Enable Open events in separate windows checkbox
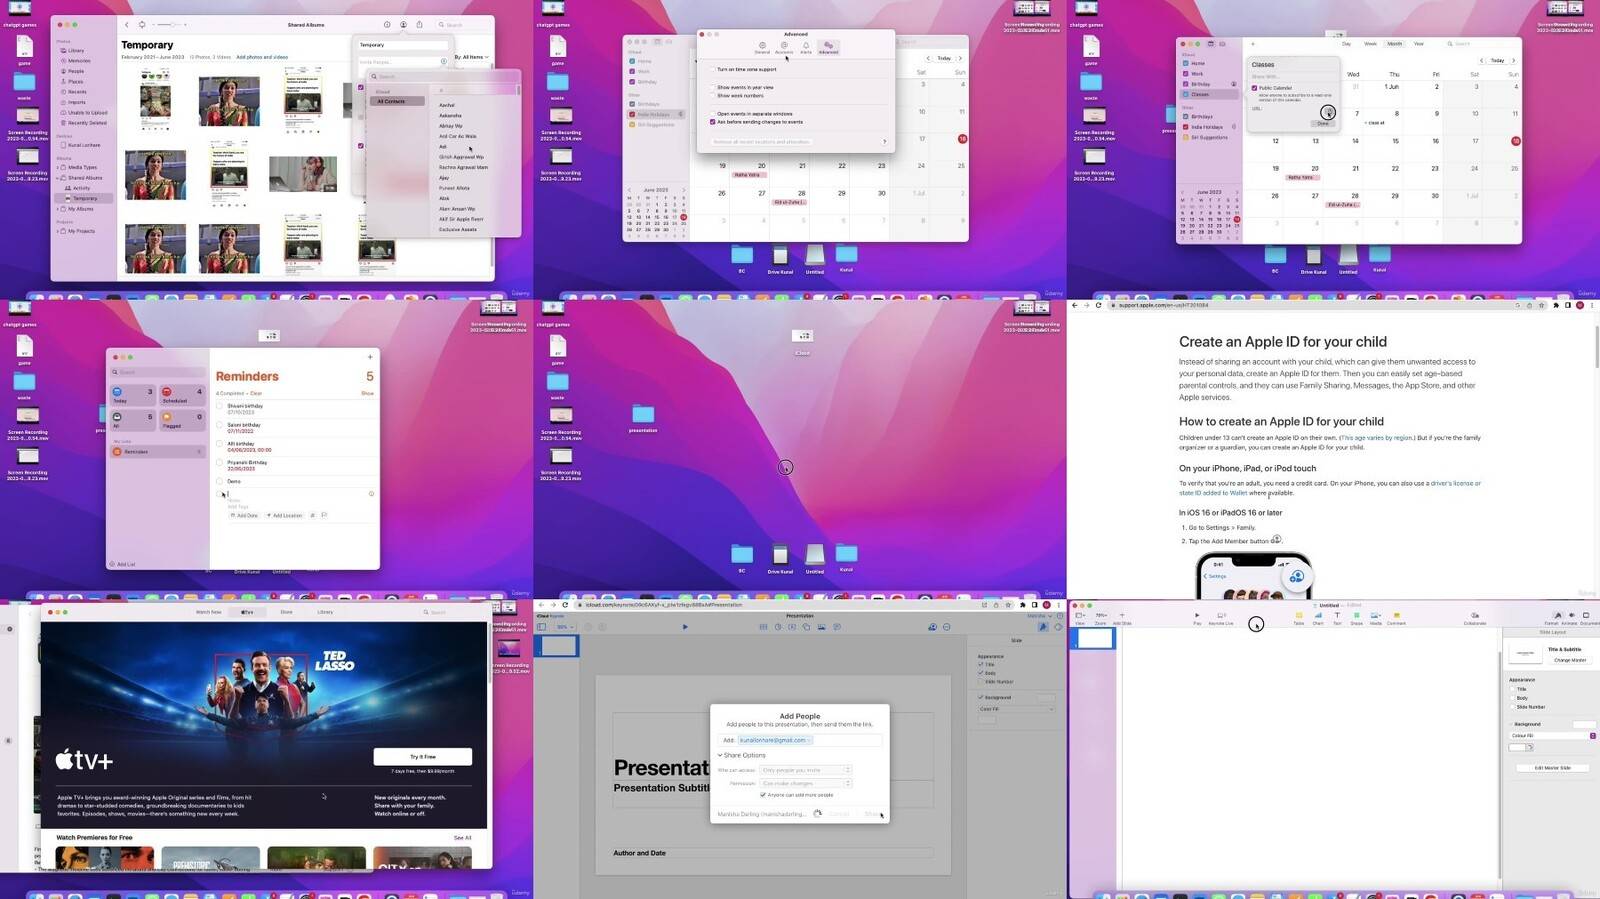1600x899 pixels. [x=713, y=113]
